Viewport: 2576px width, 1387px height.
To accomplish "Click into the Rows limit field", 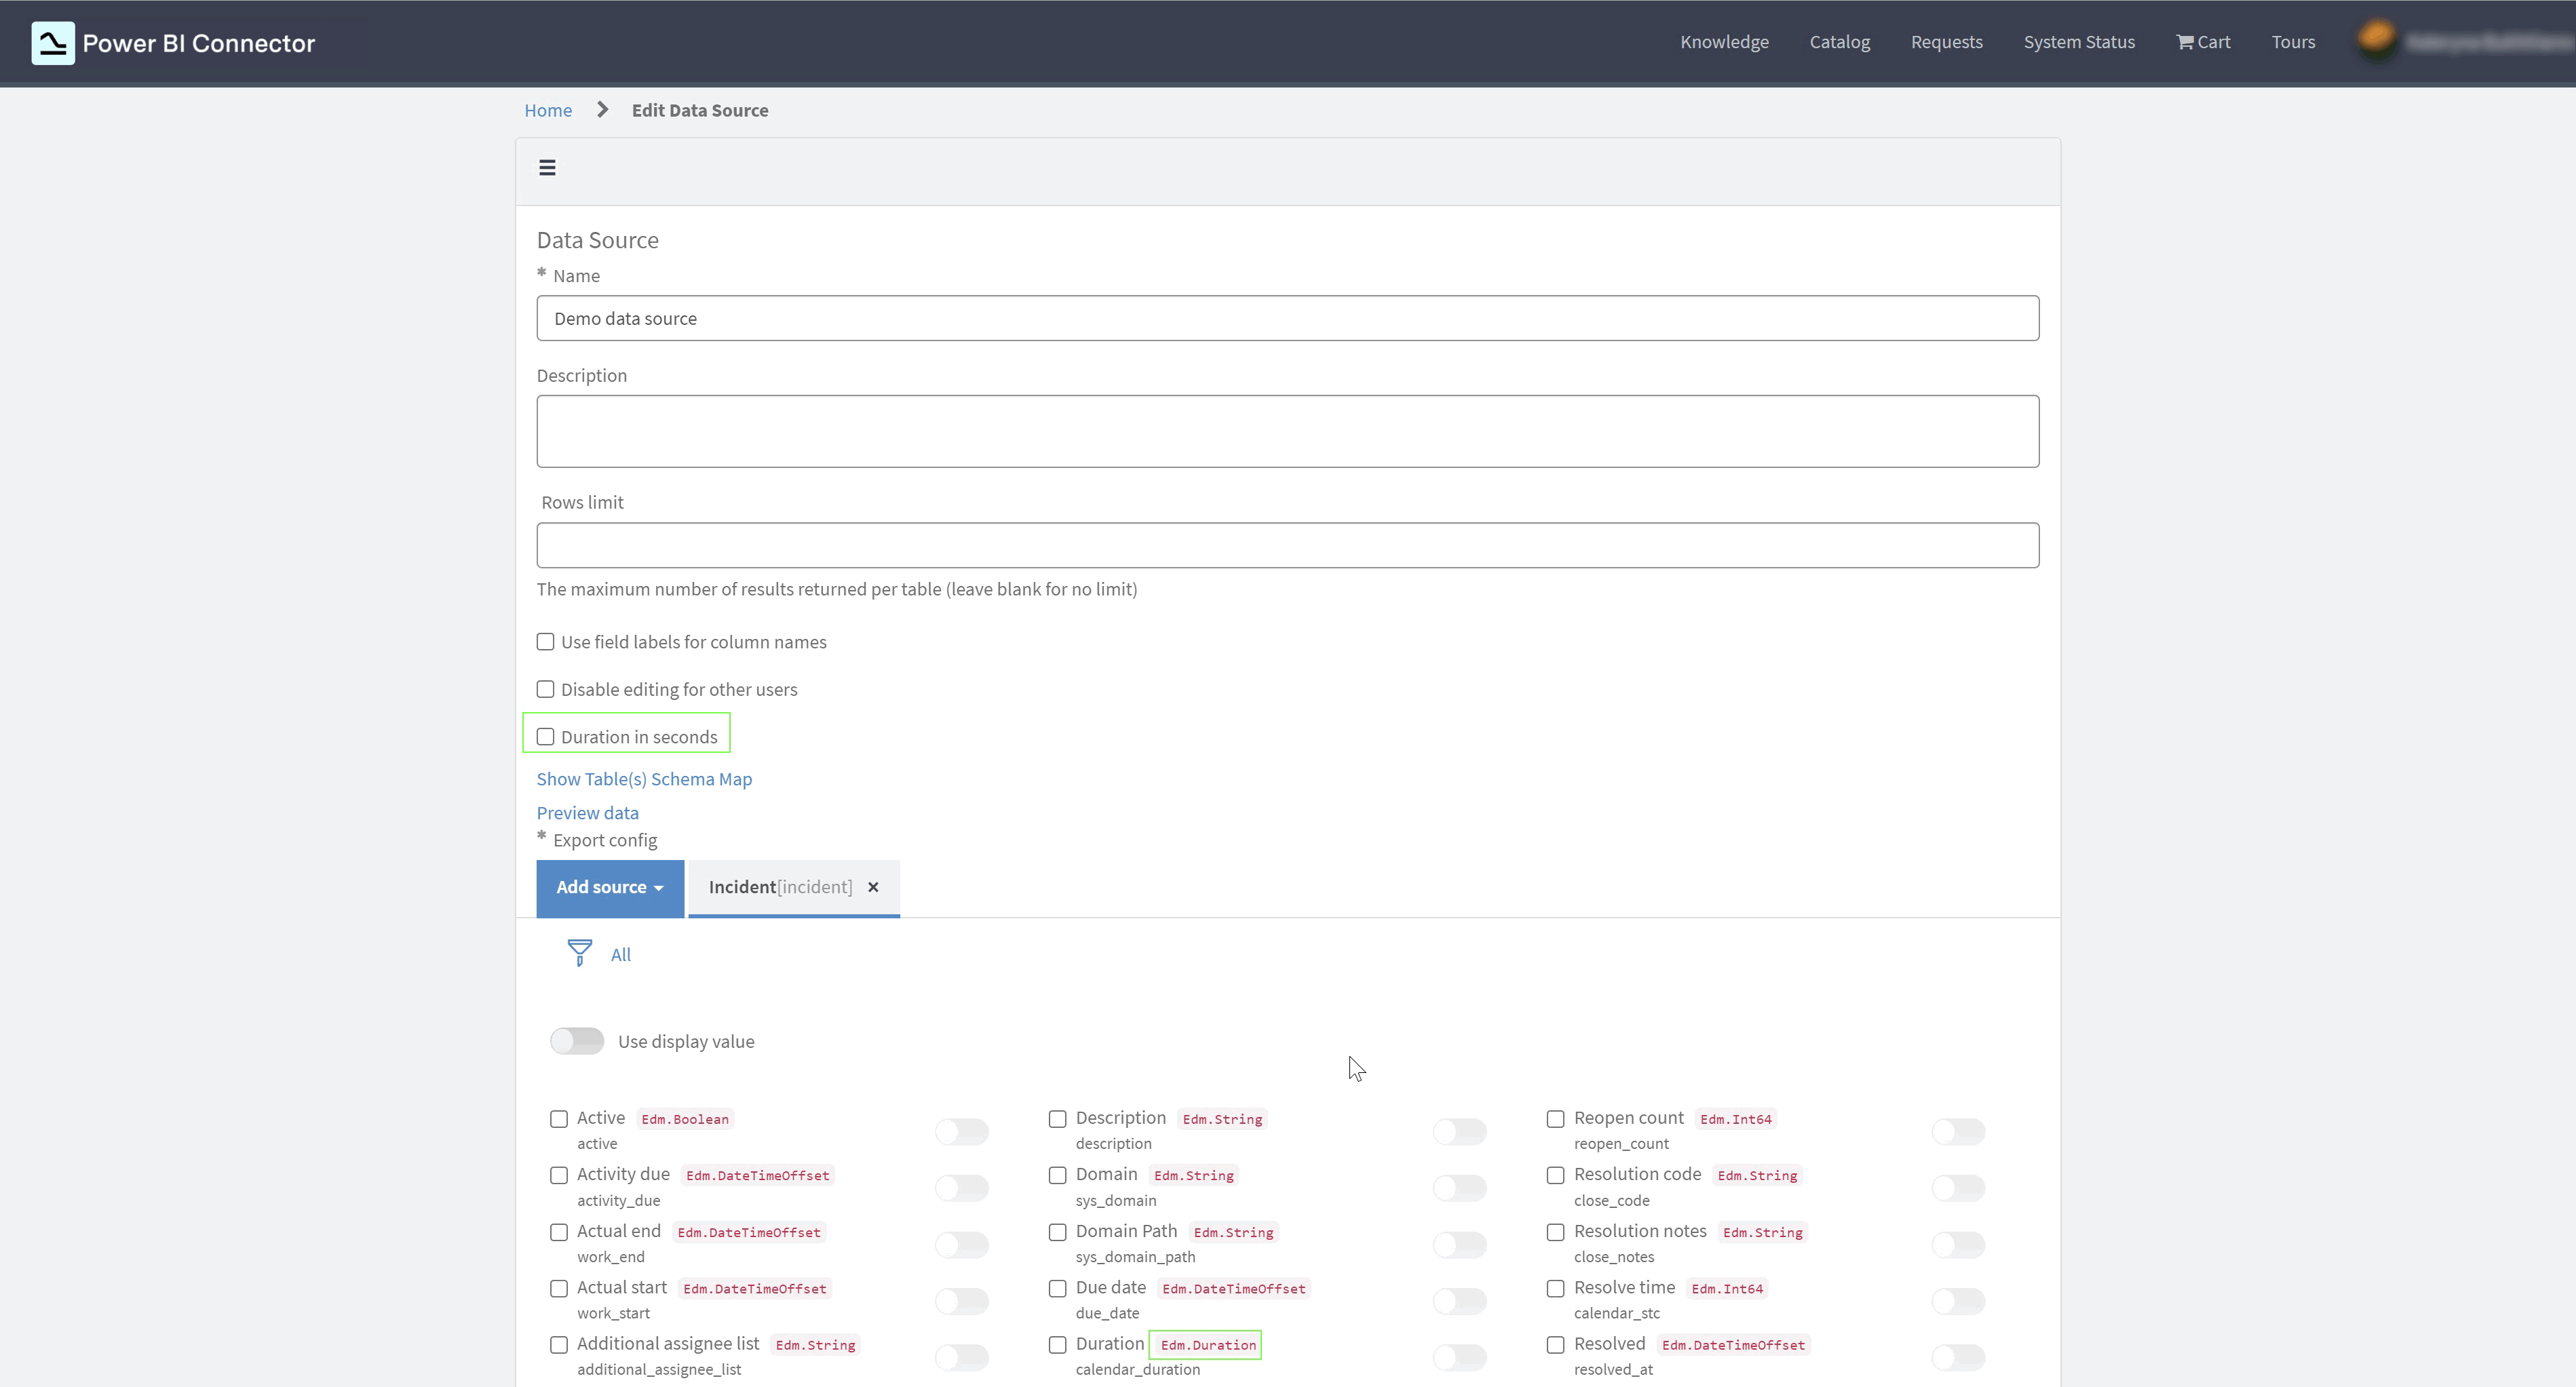I will tap(1287, 545).
